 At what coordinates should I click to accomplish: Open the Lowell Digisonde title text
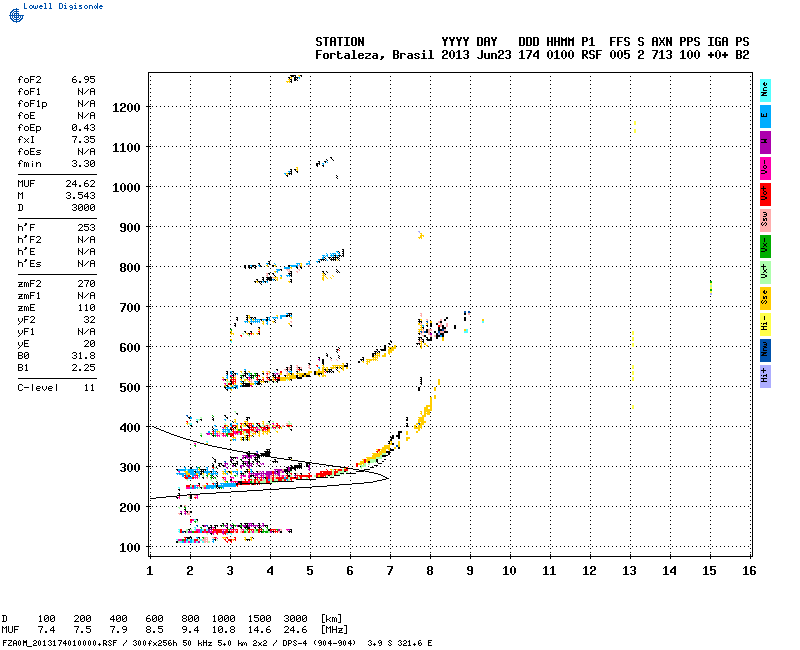63,6
